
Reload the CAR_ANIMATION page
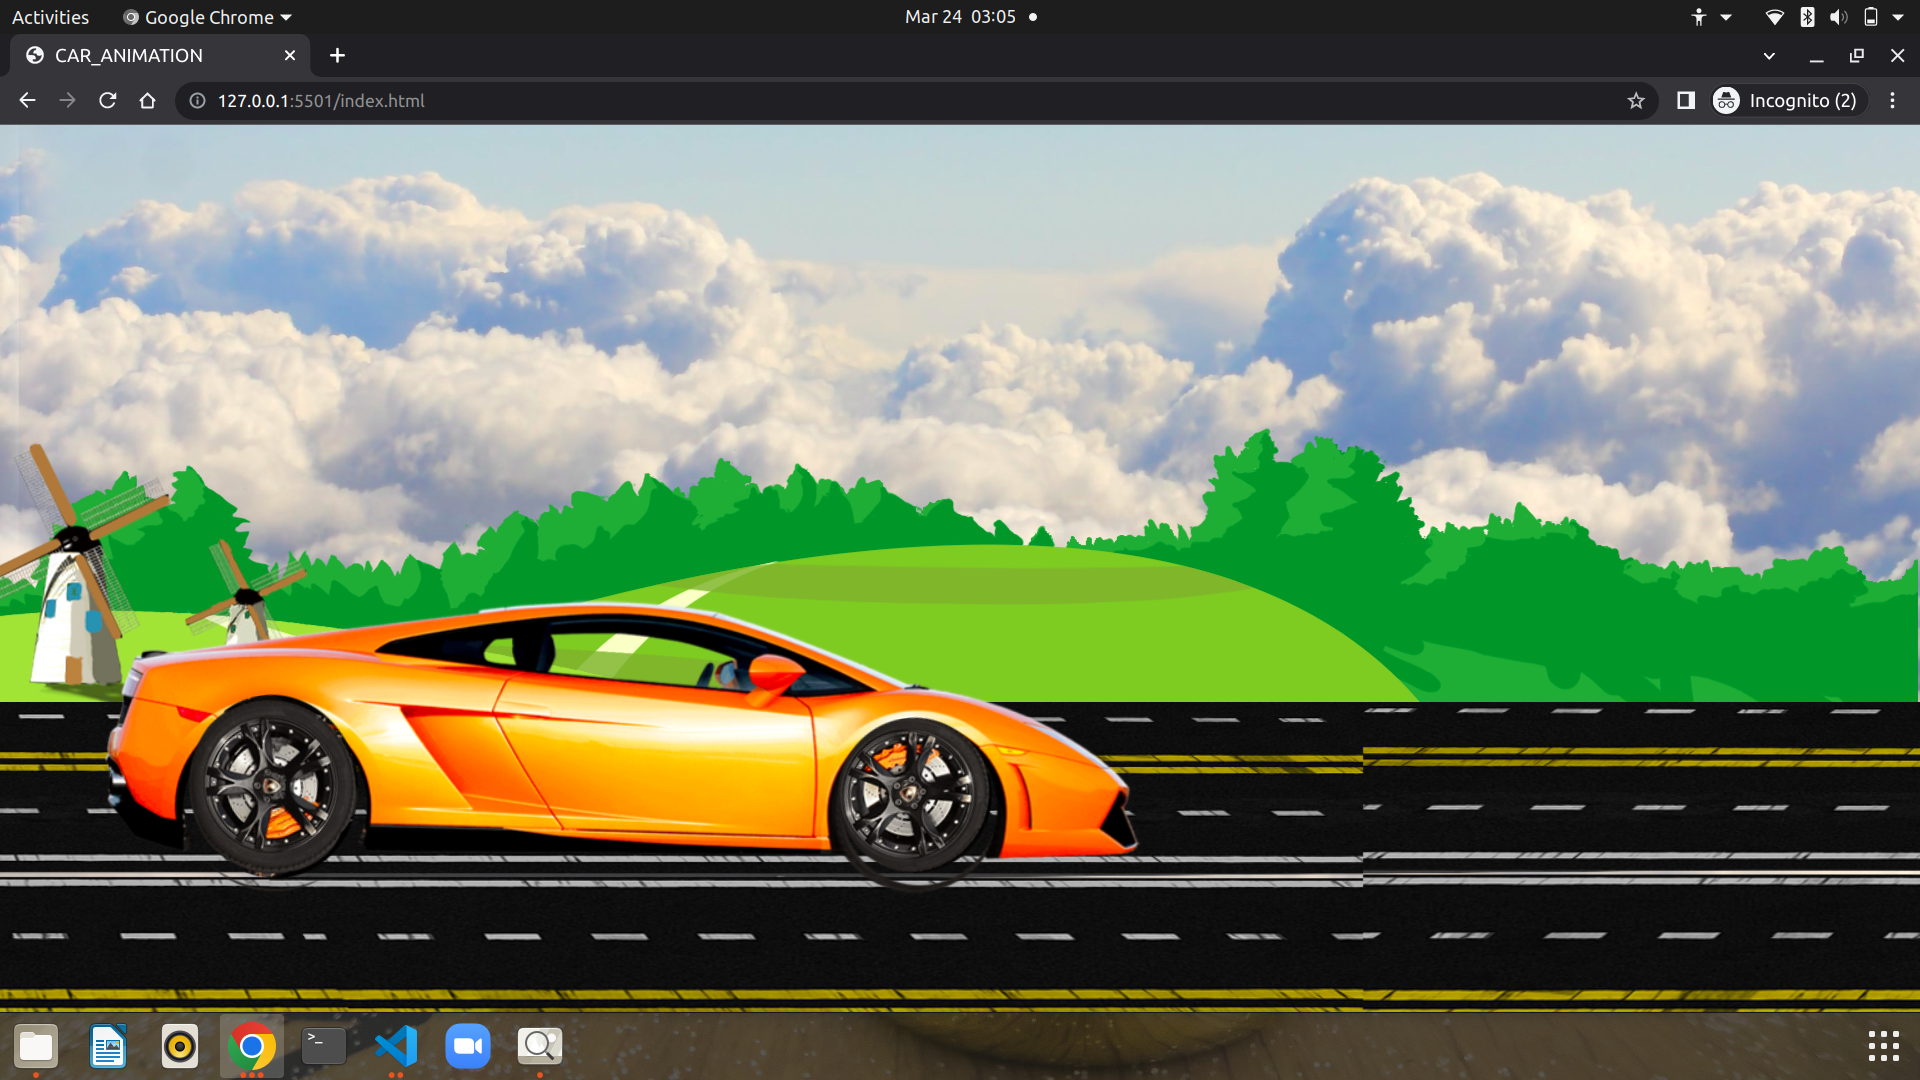tap(107, 100)
